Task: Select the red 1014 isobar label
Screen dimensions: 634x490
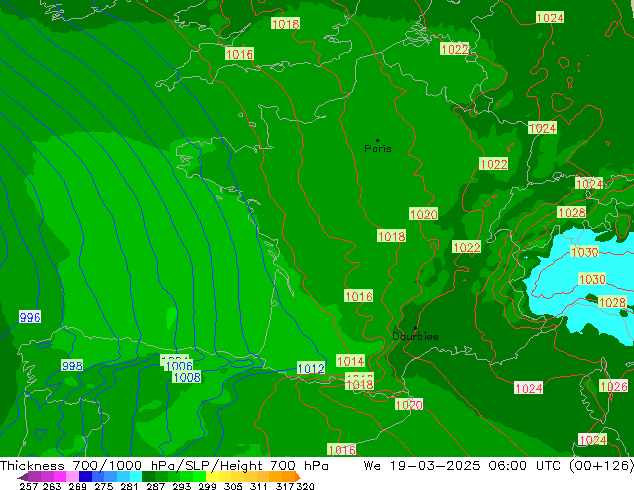Action: pos(351,361)
